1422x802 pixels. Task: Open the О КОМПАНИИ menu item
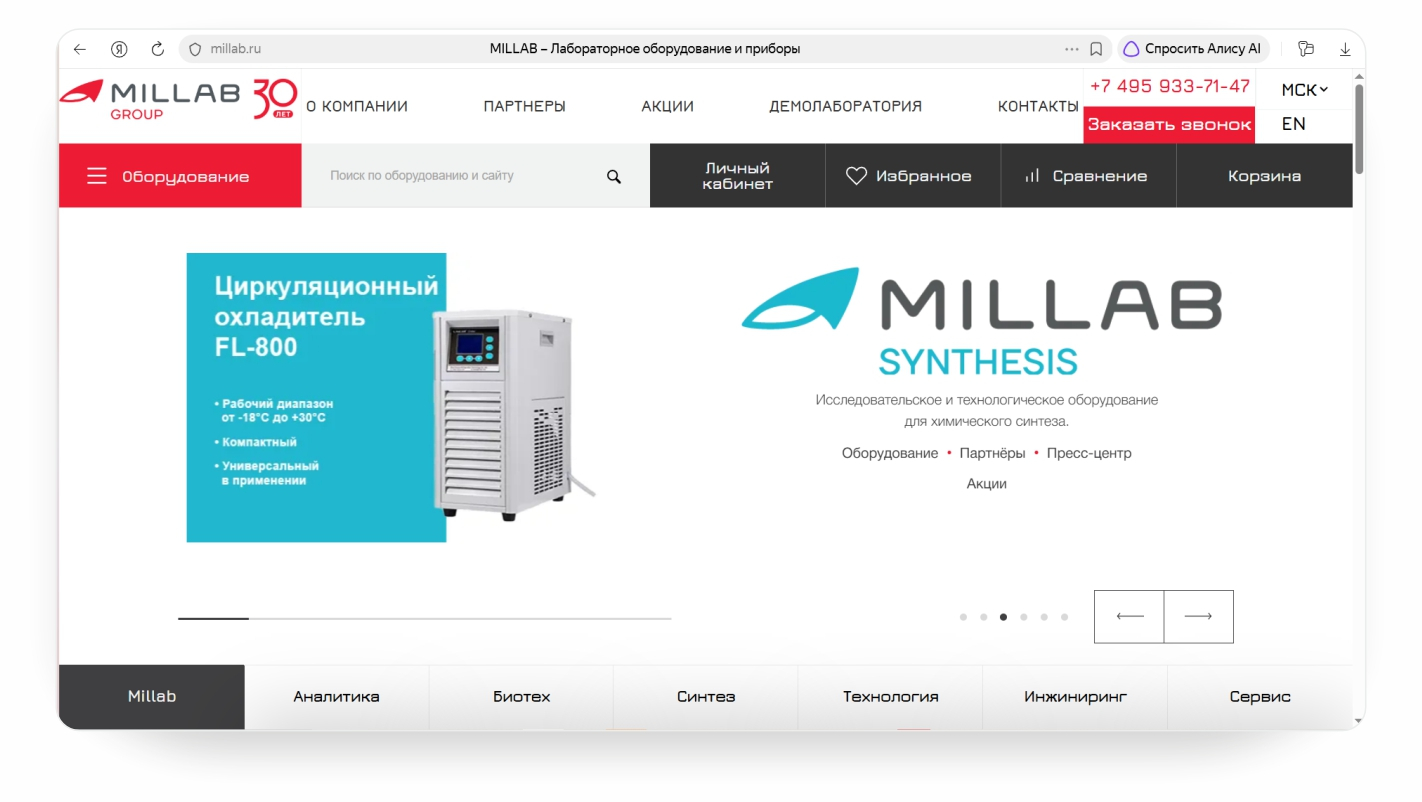coord(357,106)
